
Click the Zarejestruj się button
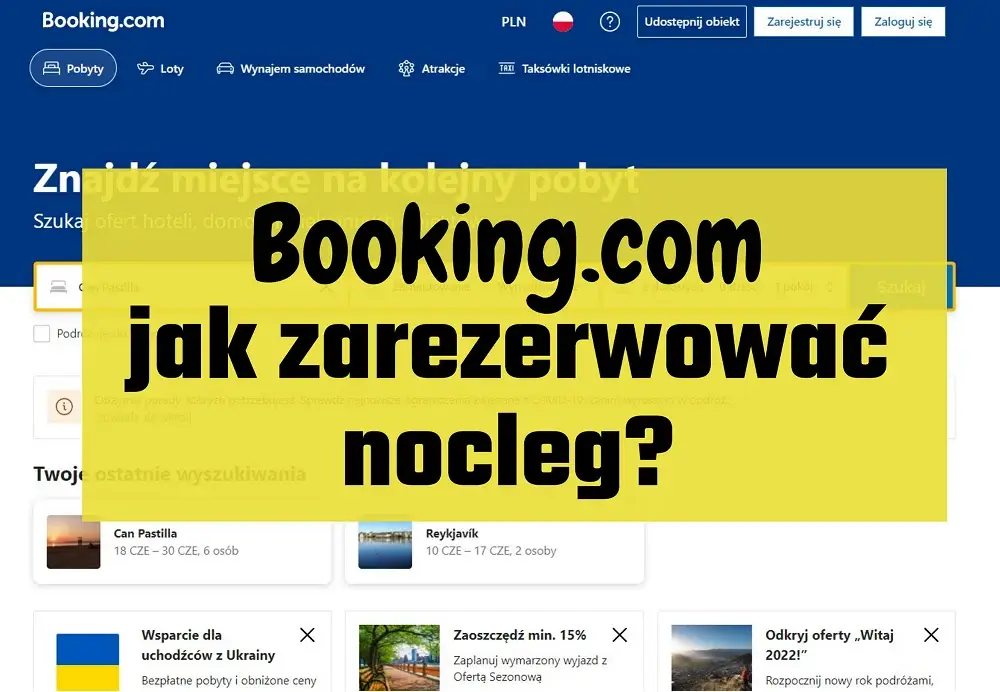click(x=804, y=22)
